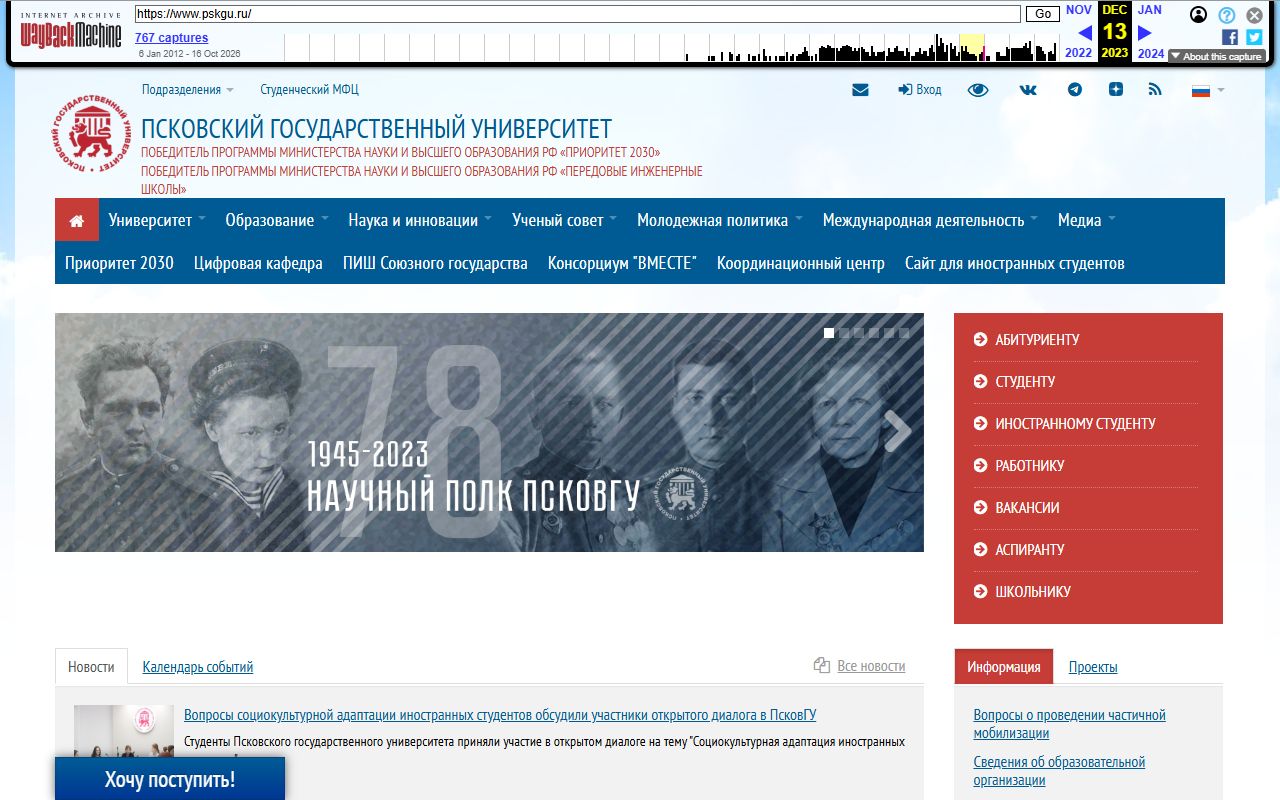The width and height of the screenshot is (1280, 800).
Task: Click the Хочу поступить! button
Action: pos(170,779)
